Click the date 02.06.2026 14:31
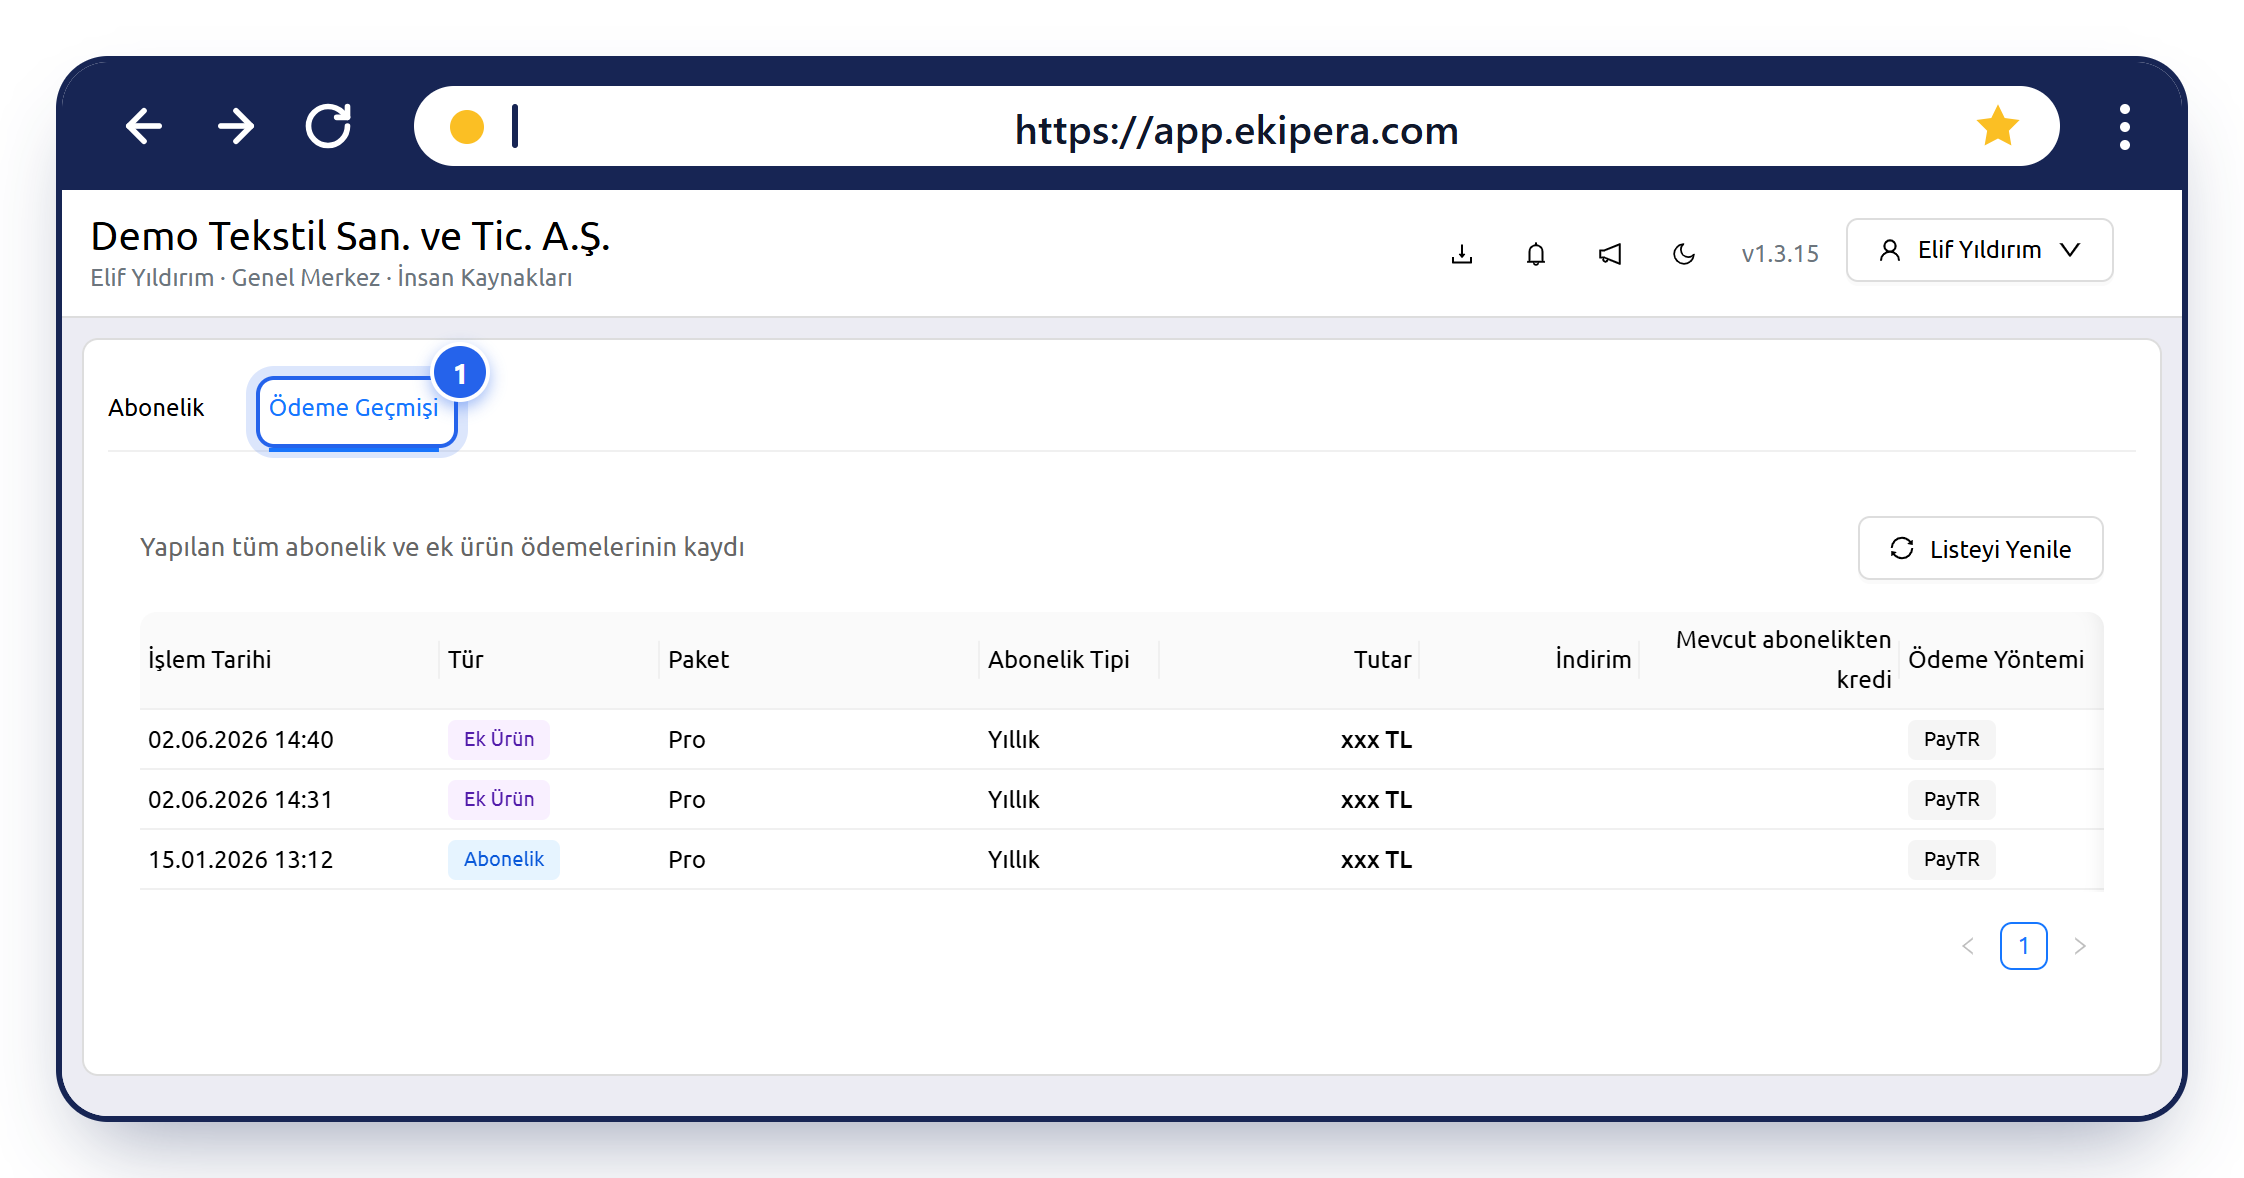 click(x=241, y=800)
